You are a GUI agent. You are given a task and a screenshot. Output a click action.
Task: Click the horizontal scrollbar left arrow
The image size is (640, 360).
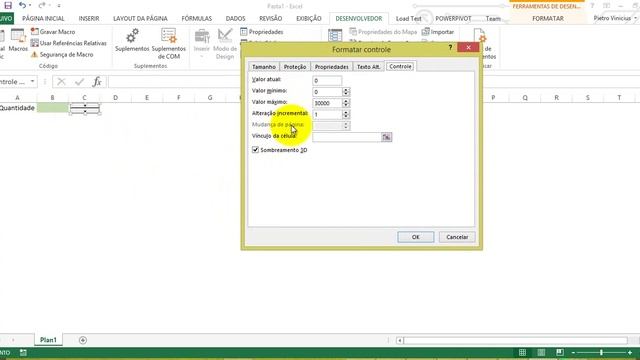[400, 340]
